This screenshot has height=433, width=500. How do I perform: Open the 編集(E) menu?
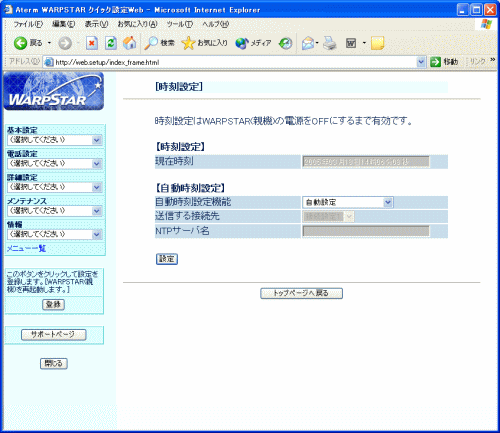(x=63, y=24)
